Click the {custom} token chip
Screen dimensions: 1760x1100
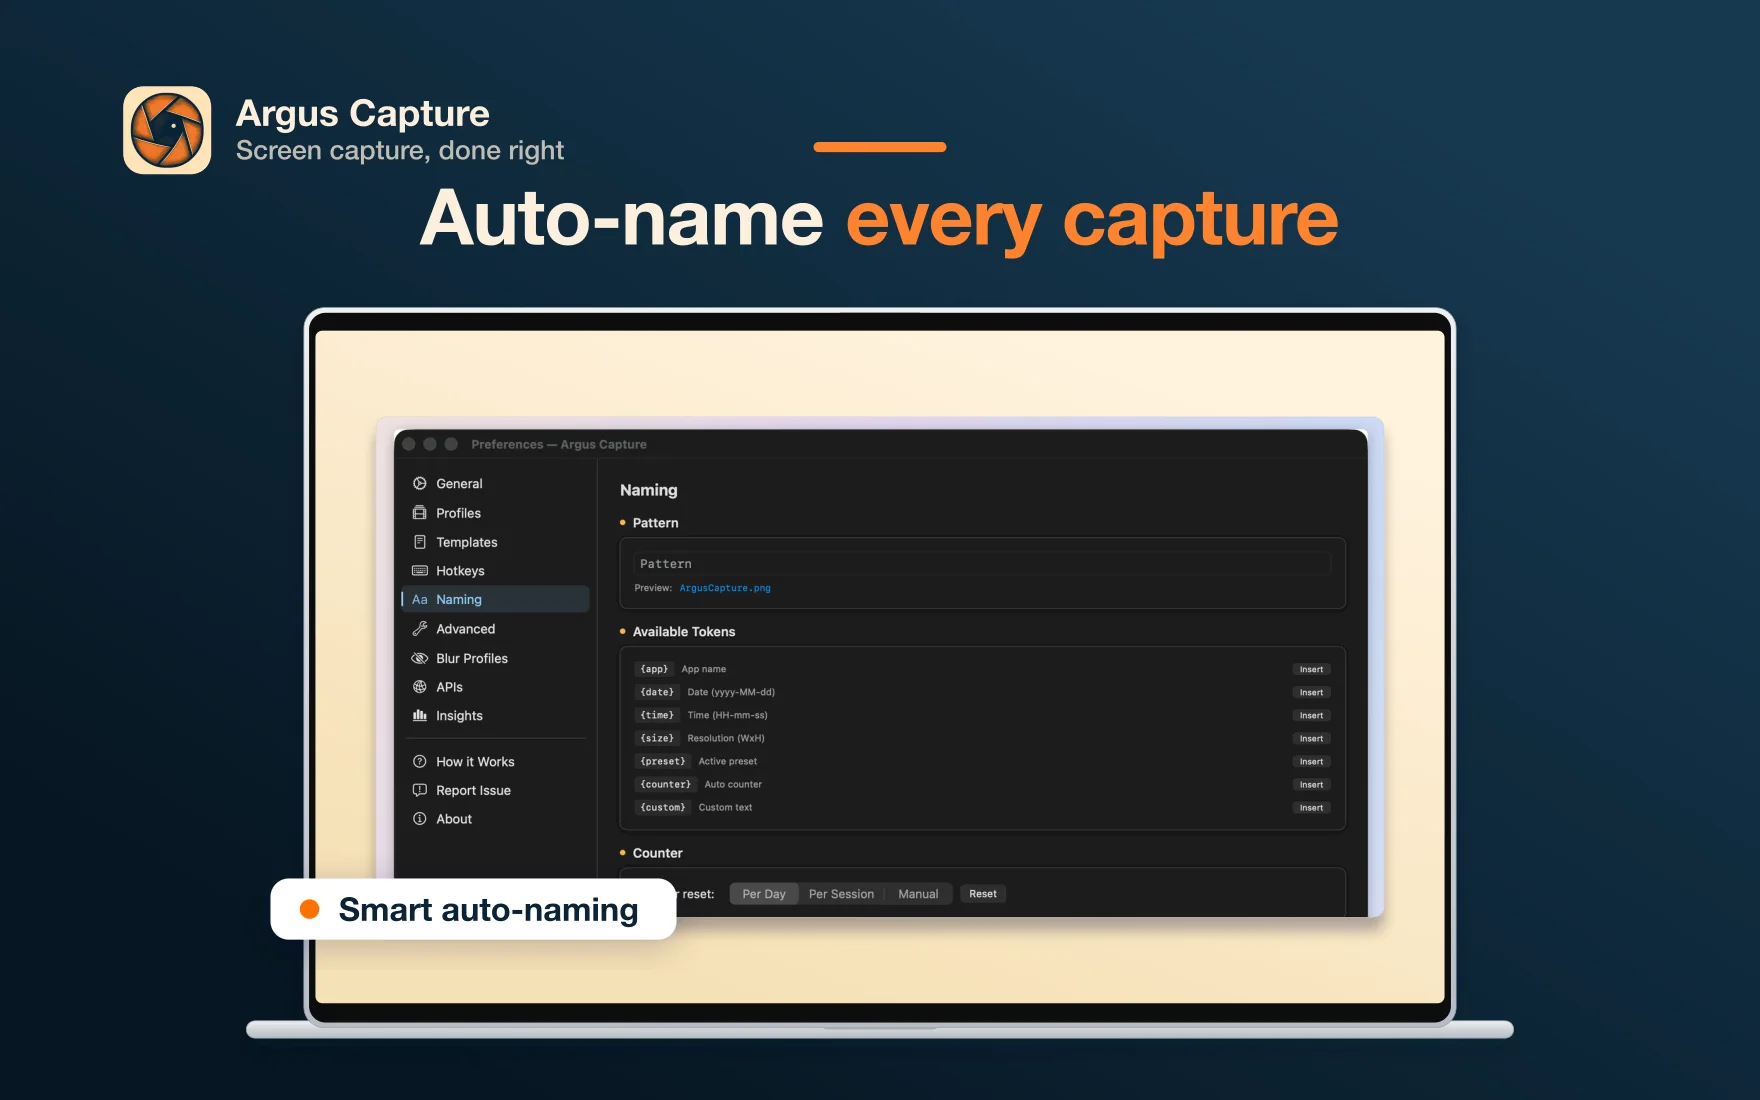coord(663,807)
